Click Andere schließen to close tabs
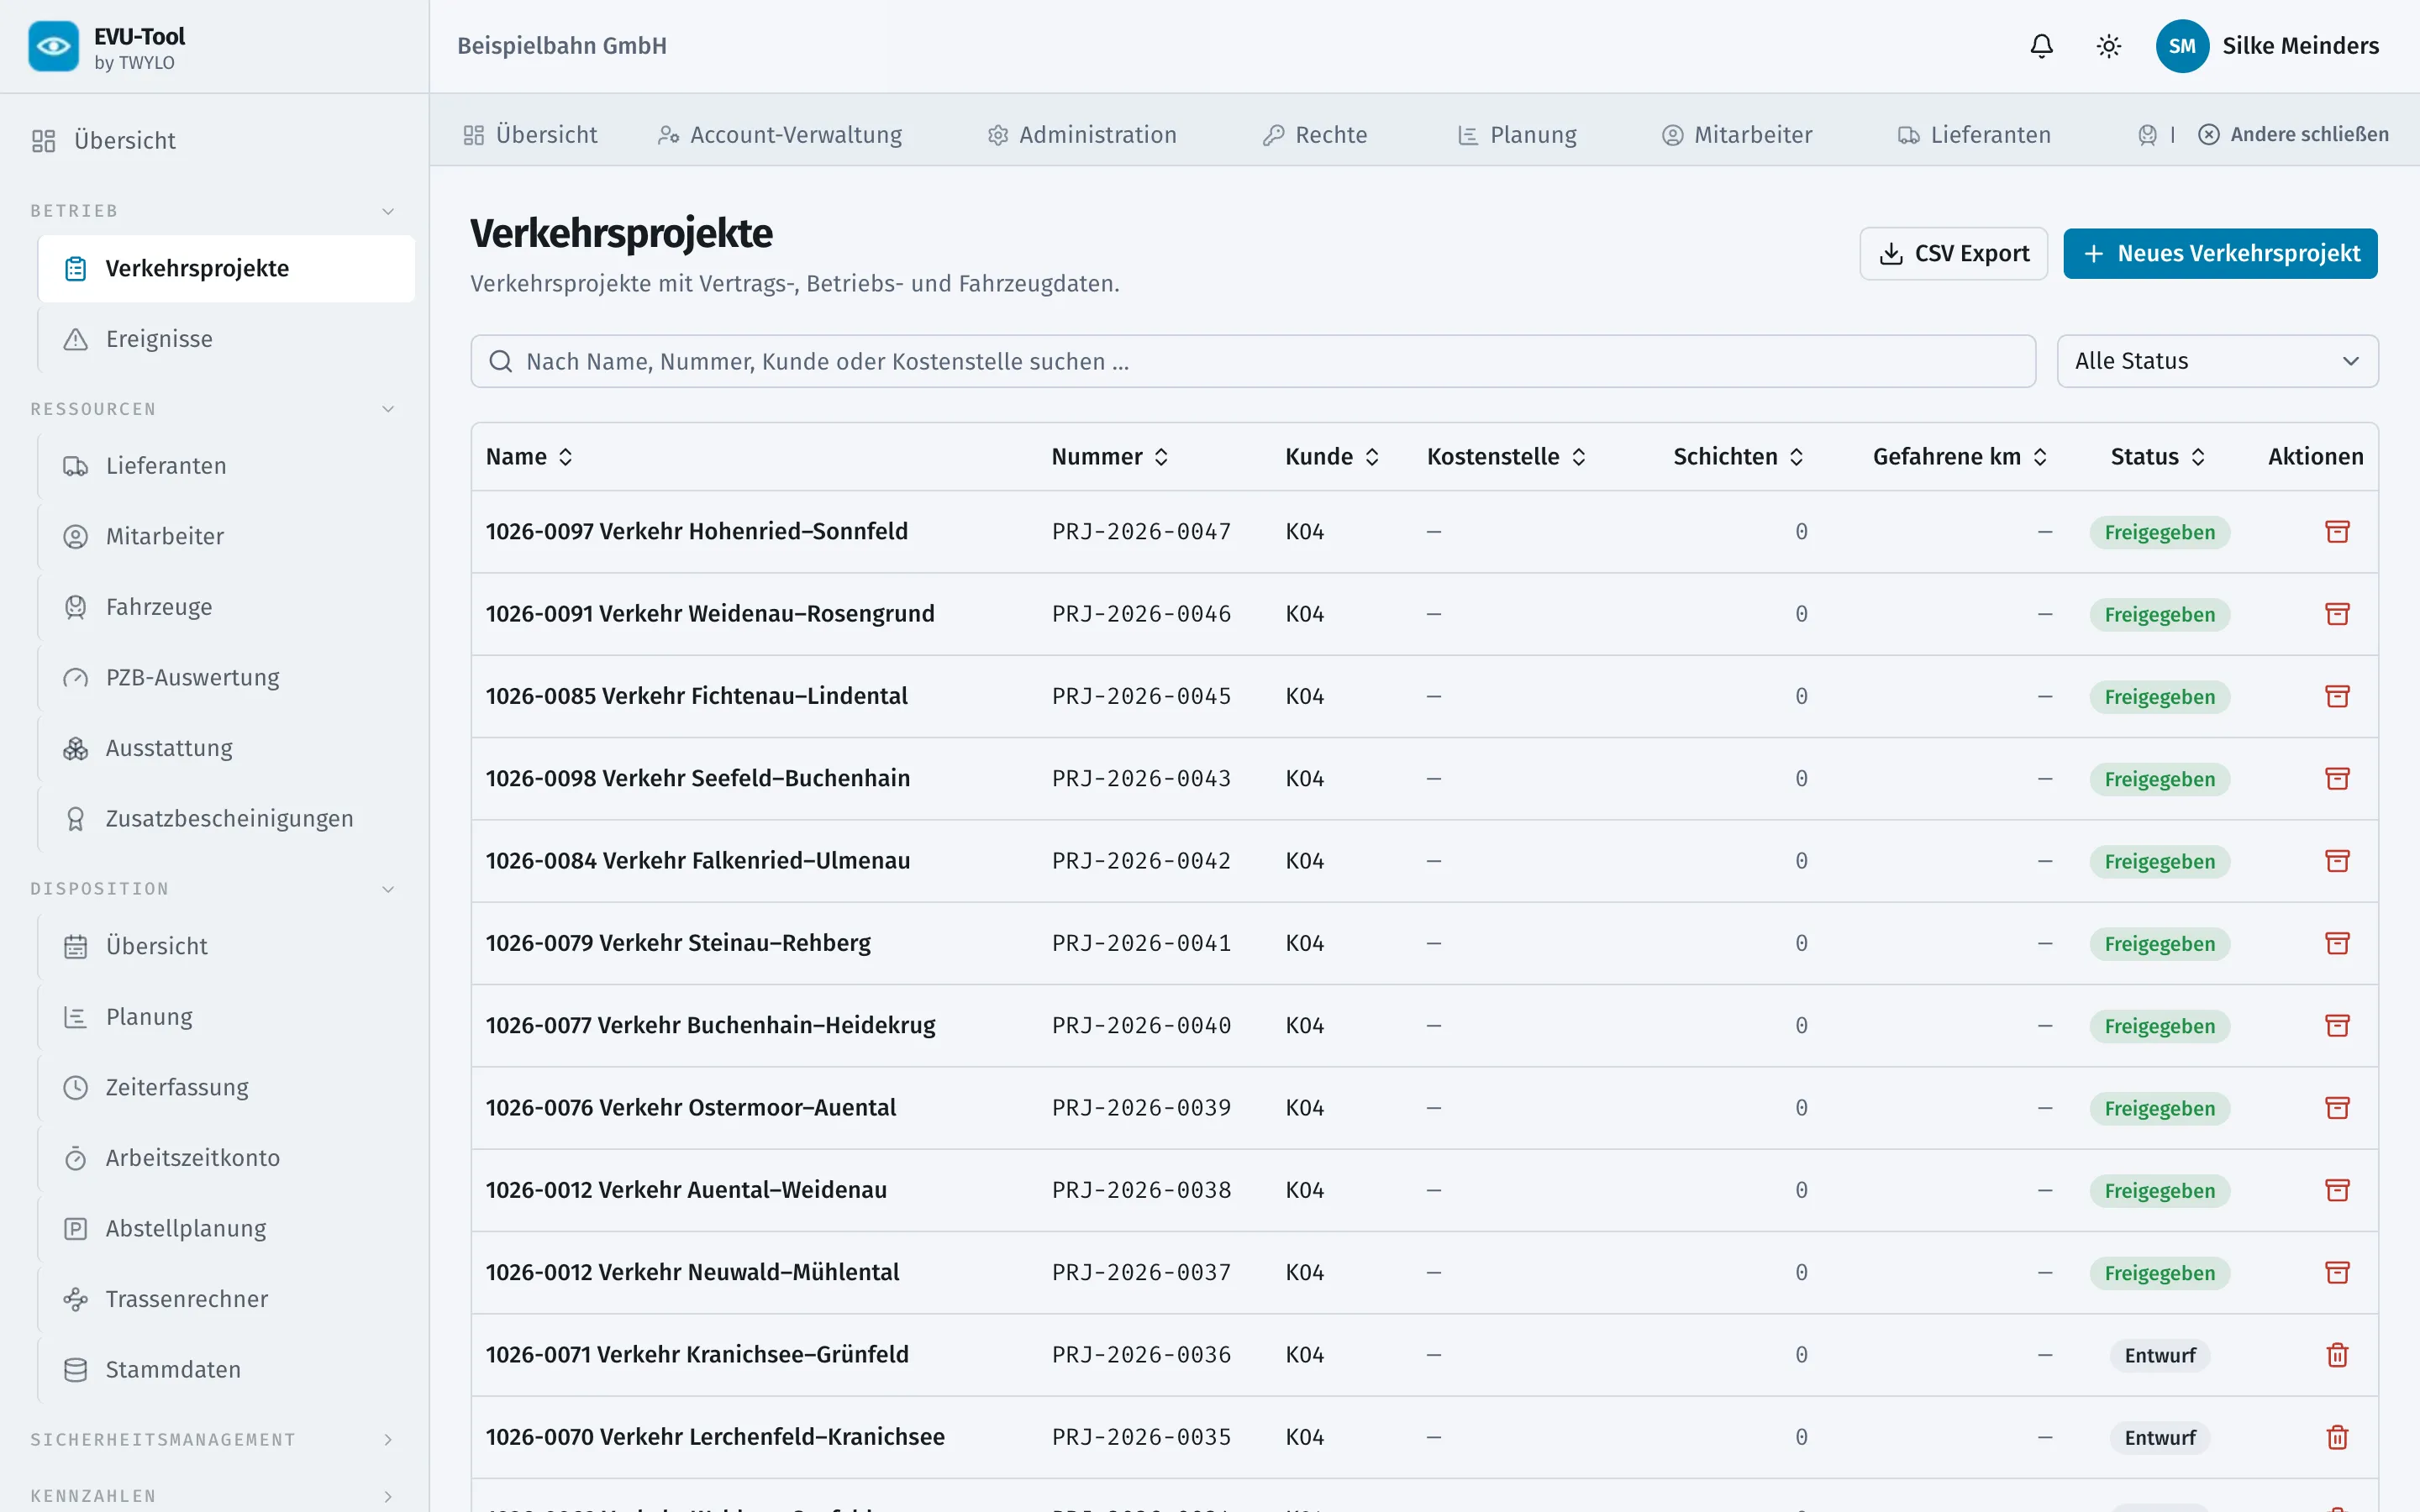This screenshot has width=2420, height=1512. point(2293,135)
